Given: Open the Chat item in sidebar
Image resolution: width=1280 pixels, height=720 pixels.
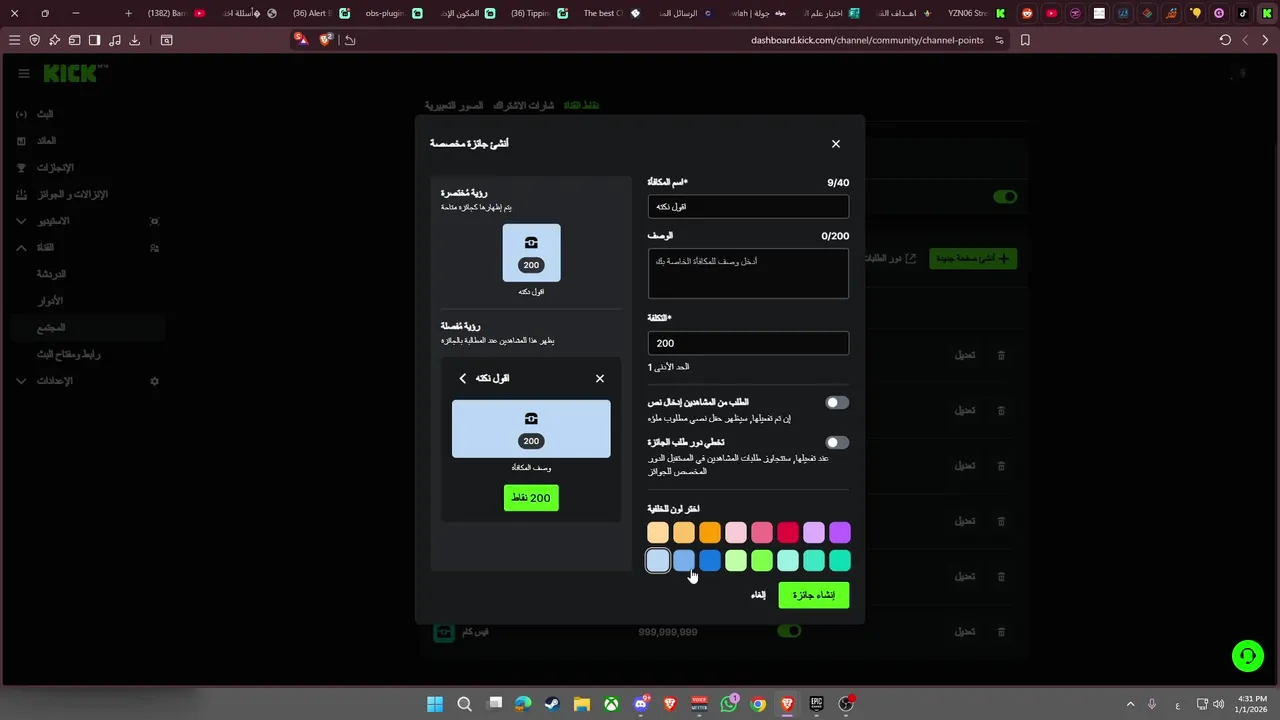Looking at the screenshot, I should pyautogui.click(x=51, y=273).
